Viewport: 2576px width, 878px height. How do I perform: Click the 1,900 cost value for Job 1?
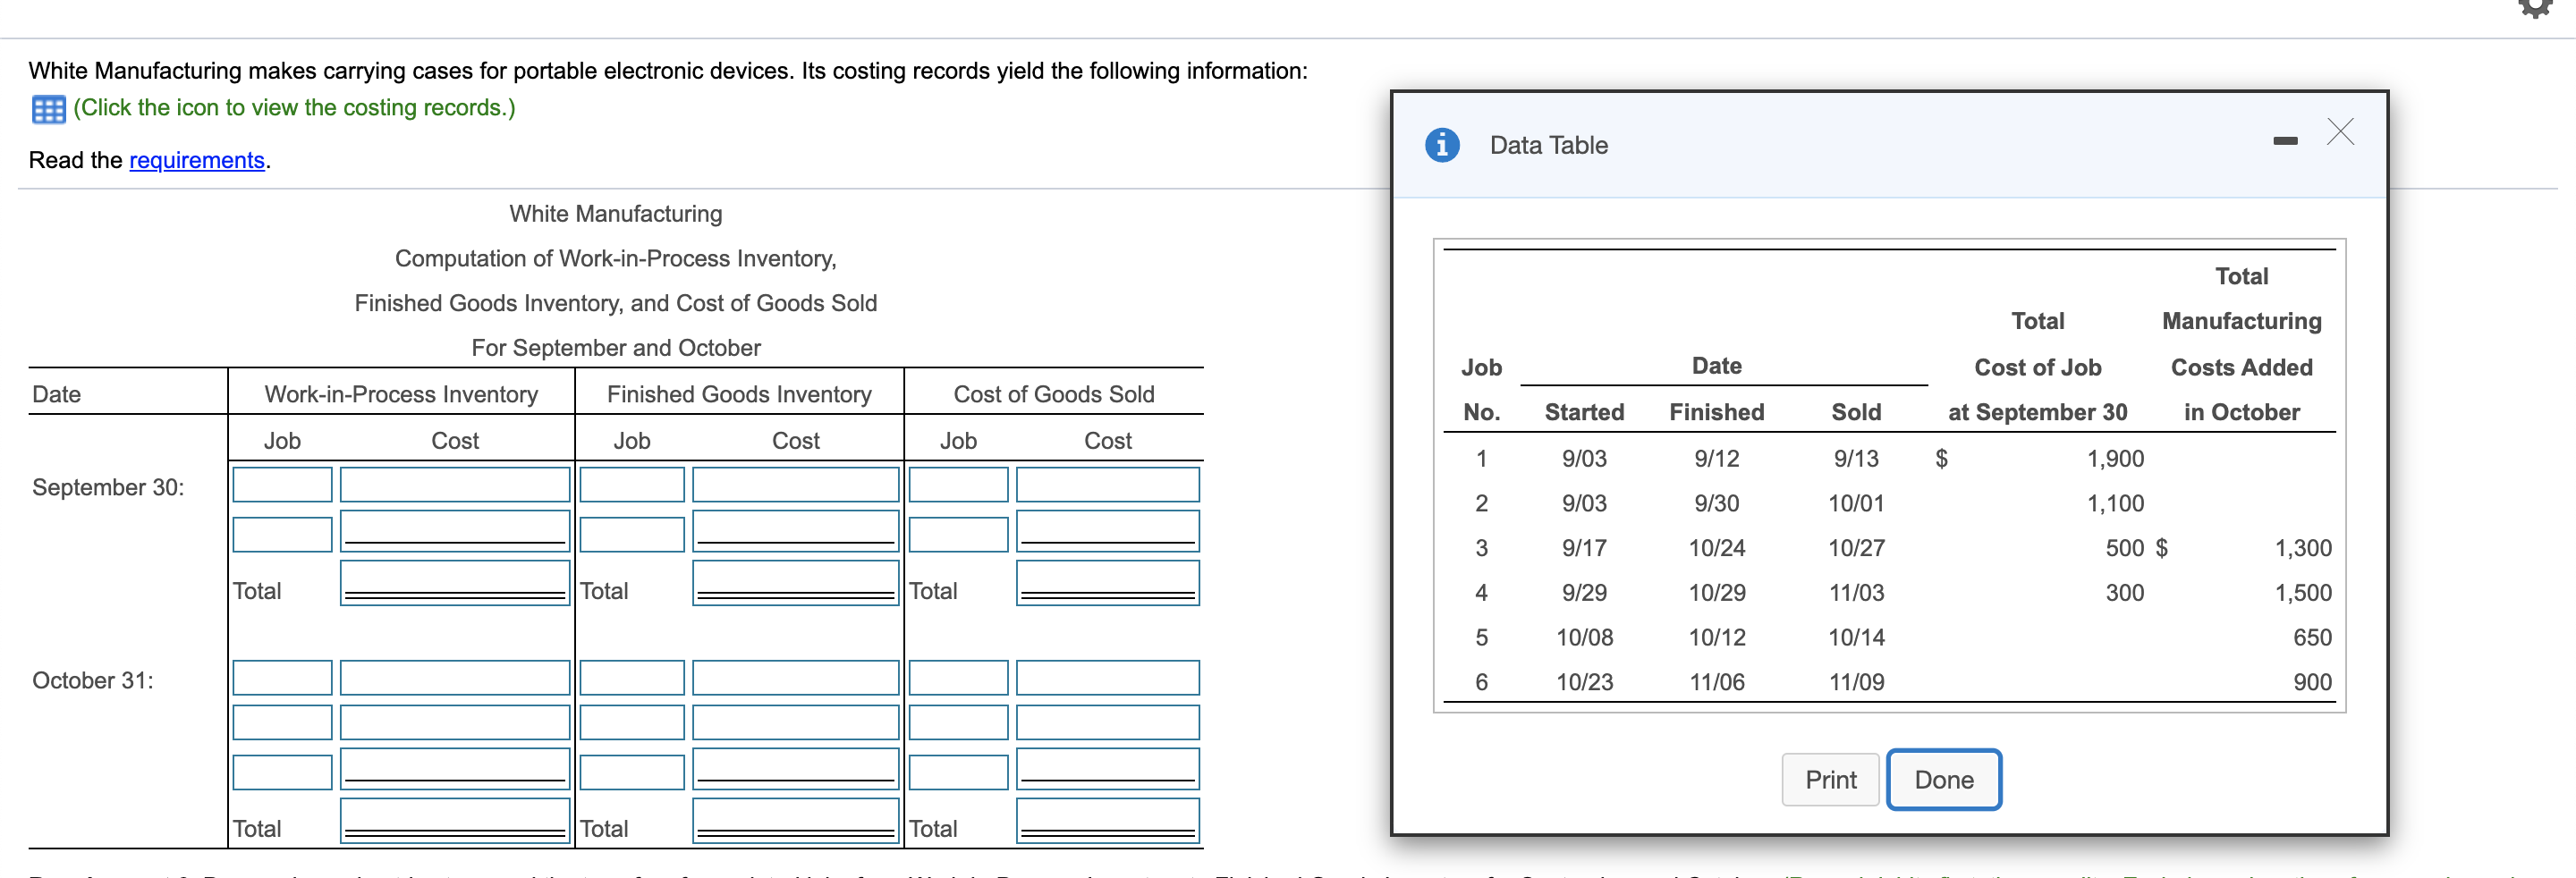click(2115, 458)
